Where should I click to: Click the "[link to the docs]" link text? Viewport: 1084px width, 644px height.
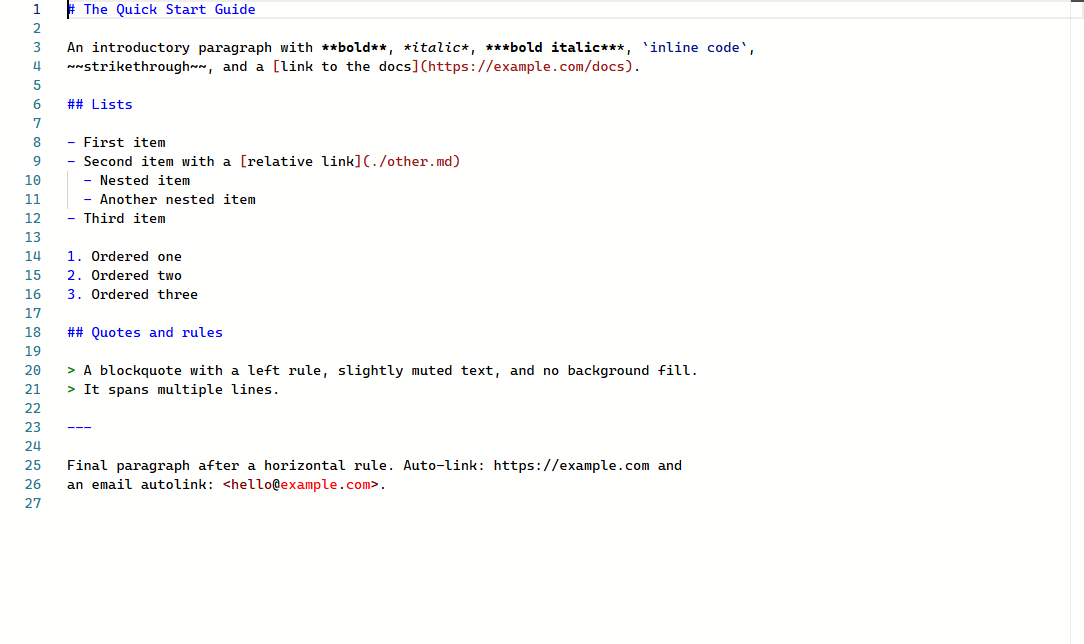pos(346,67)
